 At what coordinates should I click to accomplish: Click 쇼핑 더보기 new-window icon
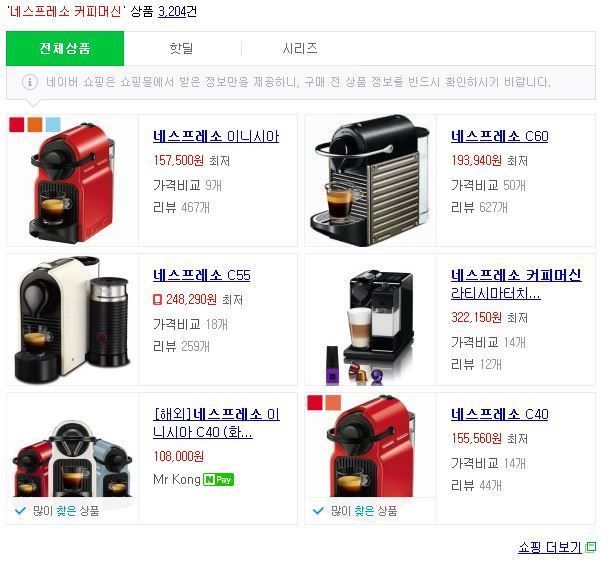coord(591,547)
